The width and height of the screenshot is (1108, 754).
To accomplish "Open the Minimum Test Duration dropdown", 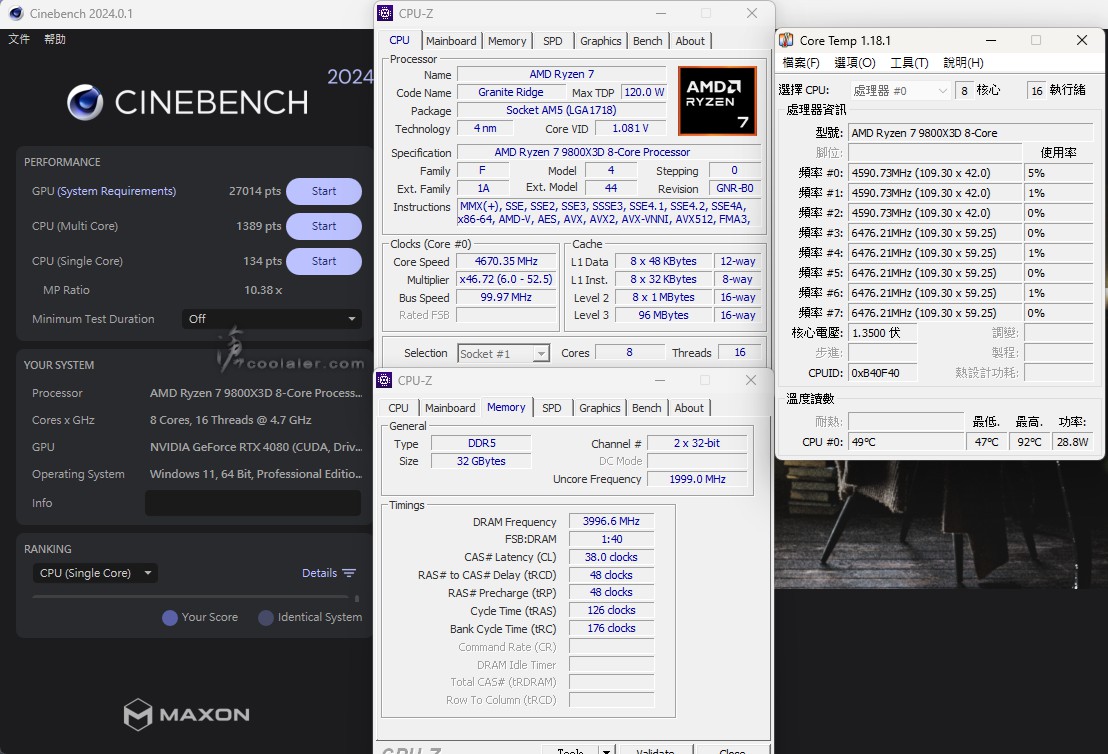I will [271, 319].
